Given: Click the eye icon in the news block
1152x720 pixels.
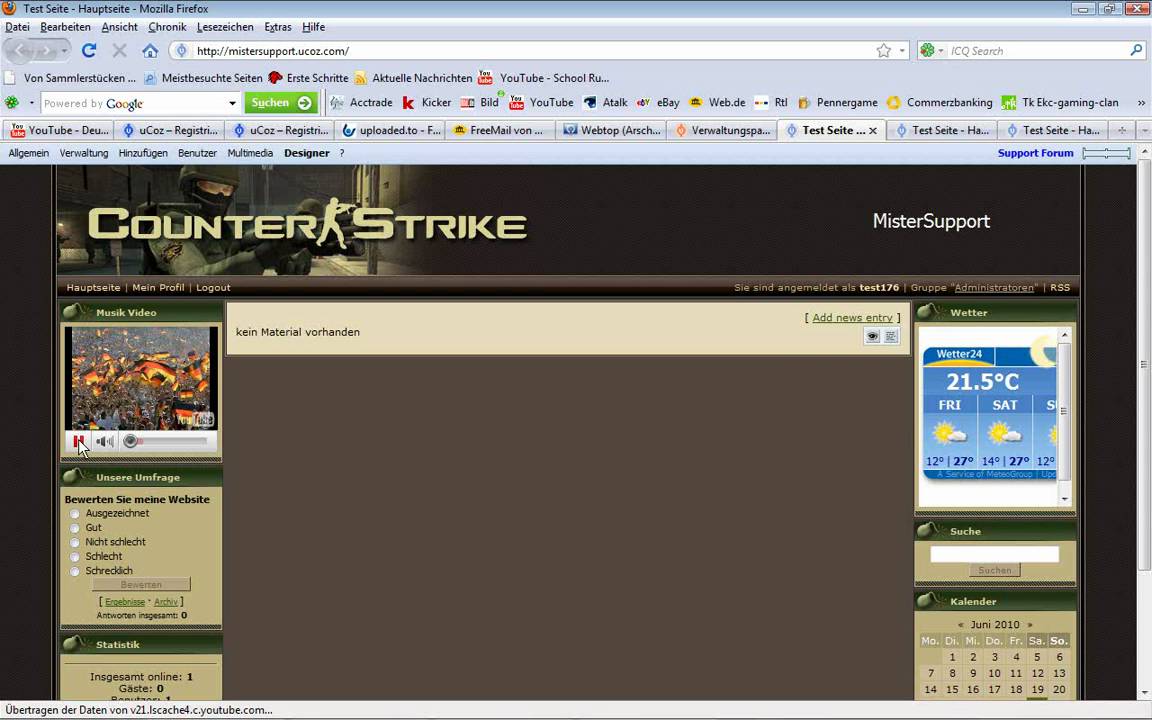Looking at the screenshot, I should point(872,336).
